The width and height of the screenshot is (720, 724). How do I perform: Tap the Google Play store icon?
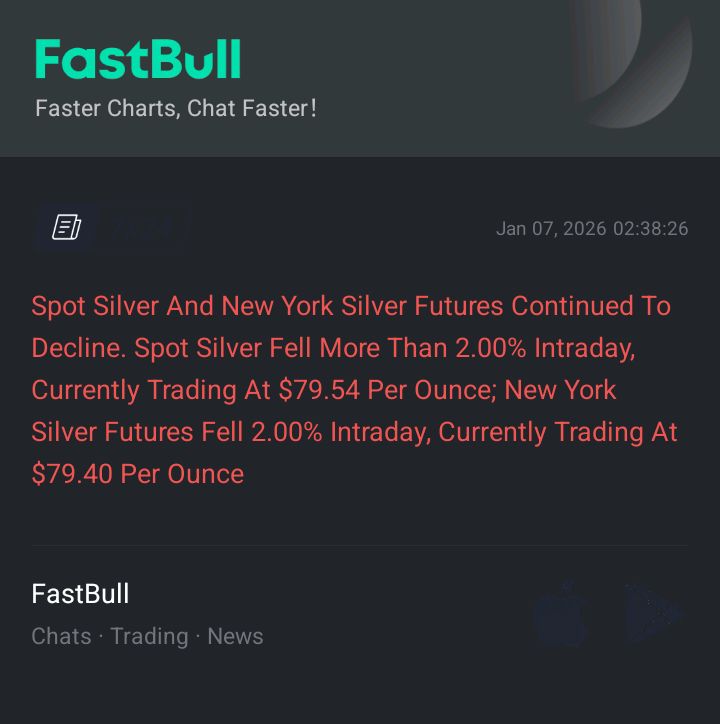[653, 613]
